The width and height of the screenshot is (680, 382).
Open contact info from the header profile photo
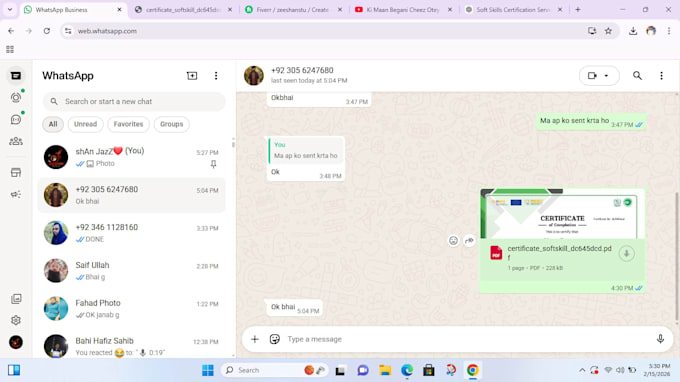pyautogui.click(x=254, y=76)
